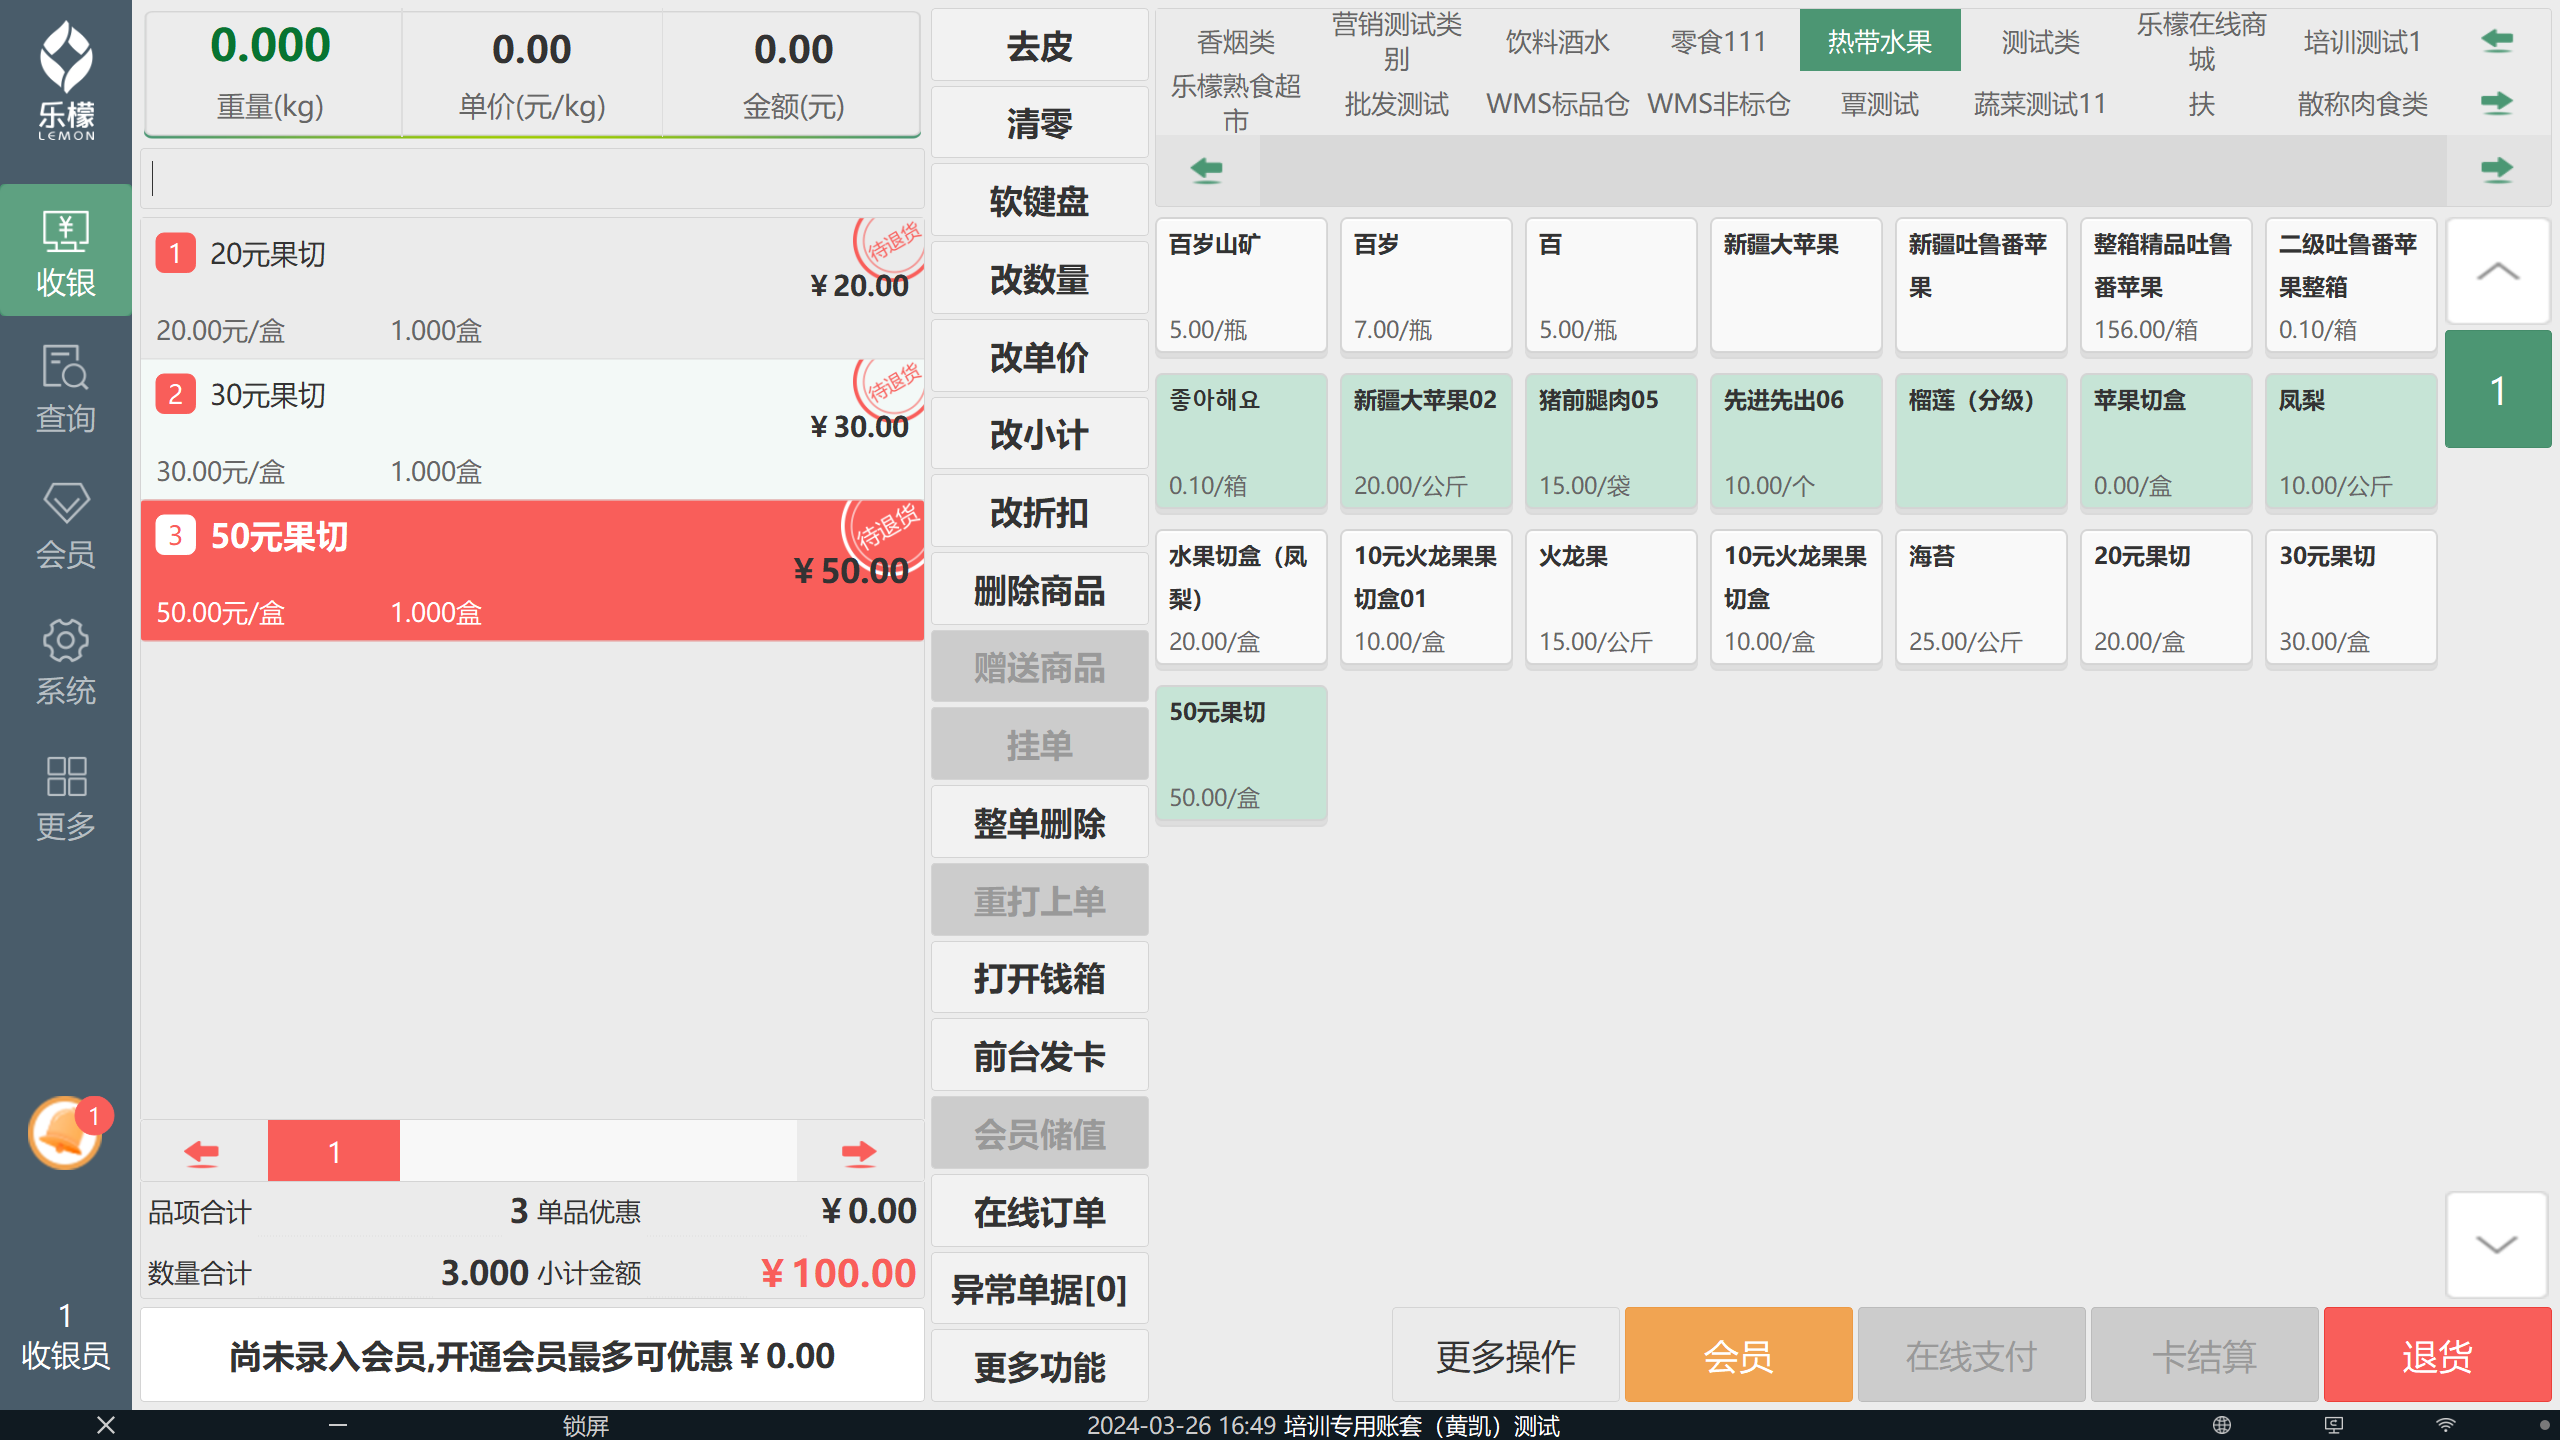Add product 猪前腿肉05
Viewport: 2560px width, 1440px height.
[1611, 442]
